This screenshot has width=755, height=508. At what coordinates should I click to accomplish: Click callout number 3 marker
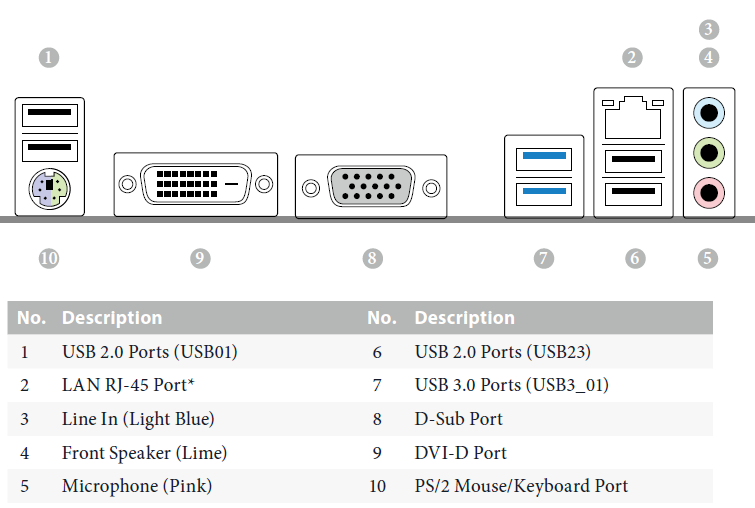point(709,29)
